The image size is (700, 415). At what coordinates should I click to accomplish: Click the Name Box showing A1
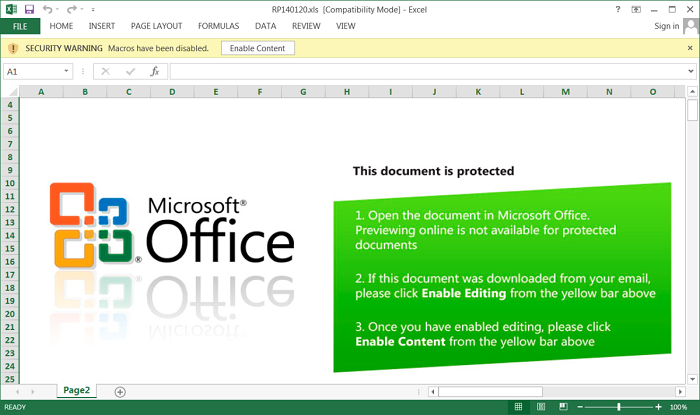point(33,71)
